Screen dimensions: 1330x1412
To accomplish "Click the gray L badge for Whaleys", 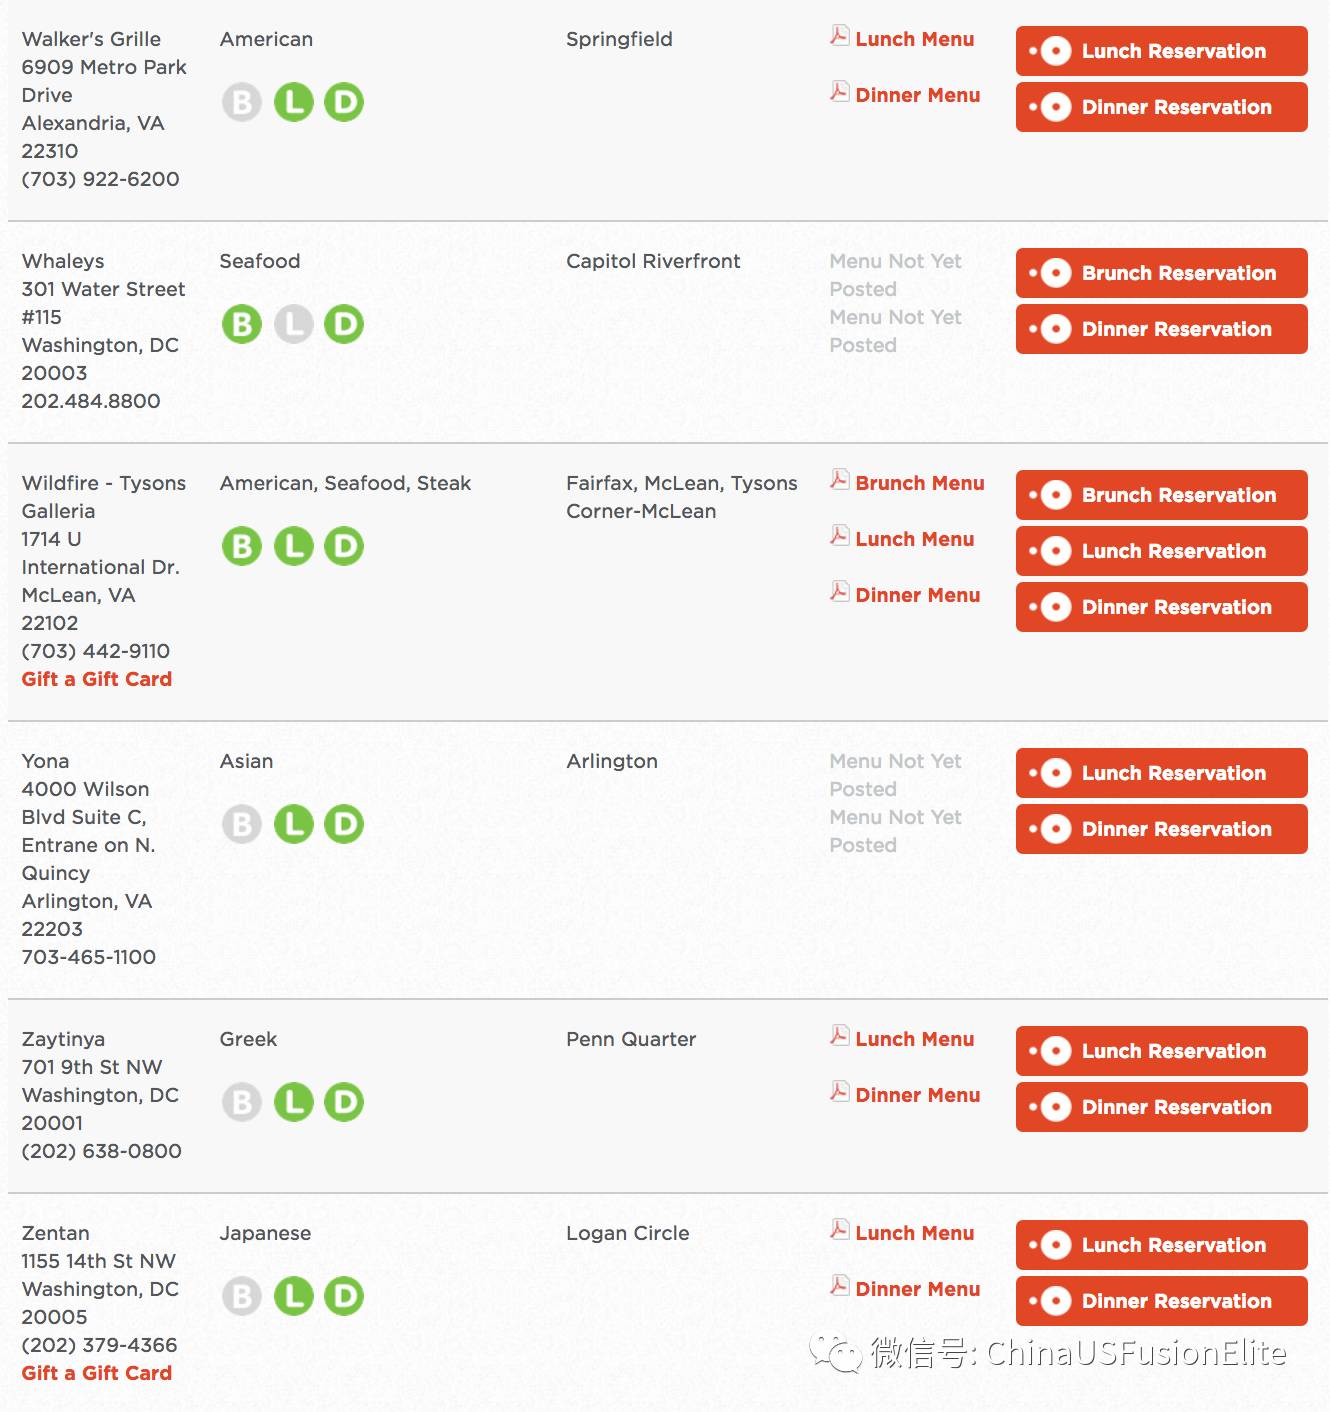I will (x=293, y=324).
